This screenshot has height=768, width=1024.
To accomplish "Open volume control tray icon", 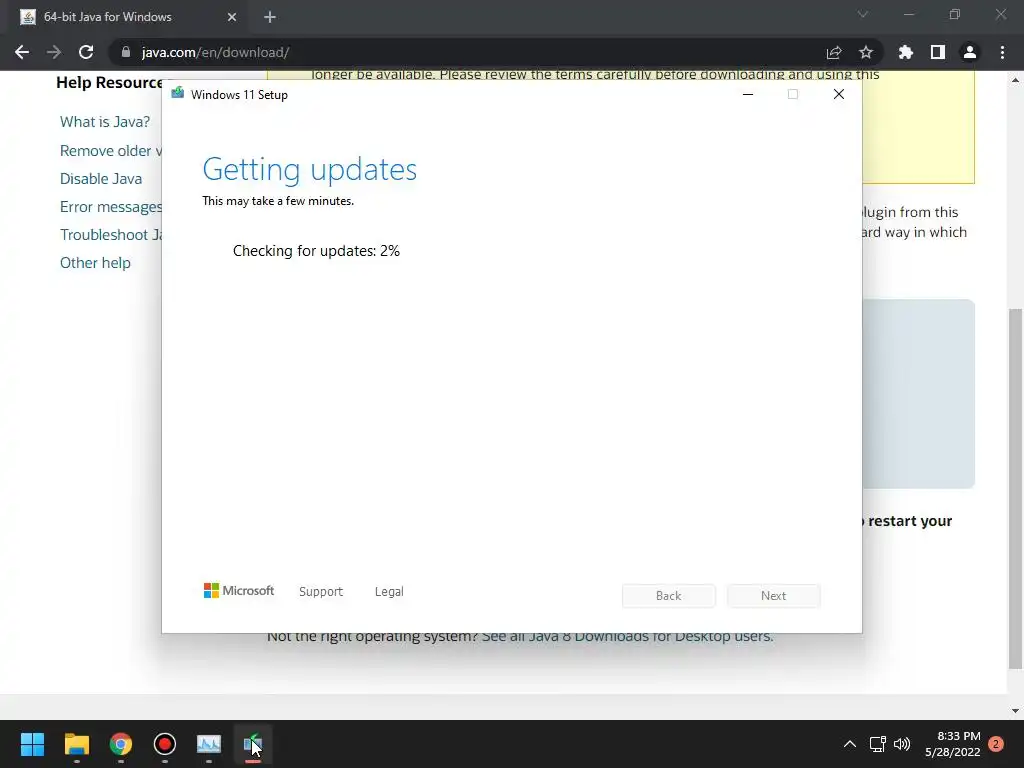I will click(902, 744).
